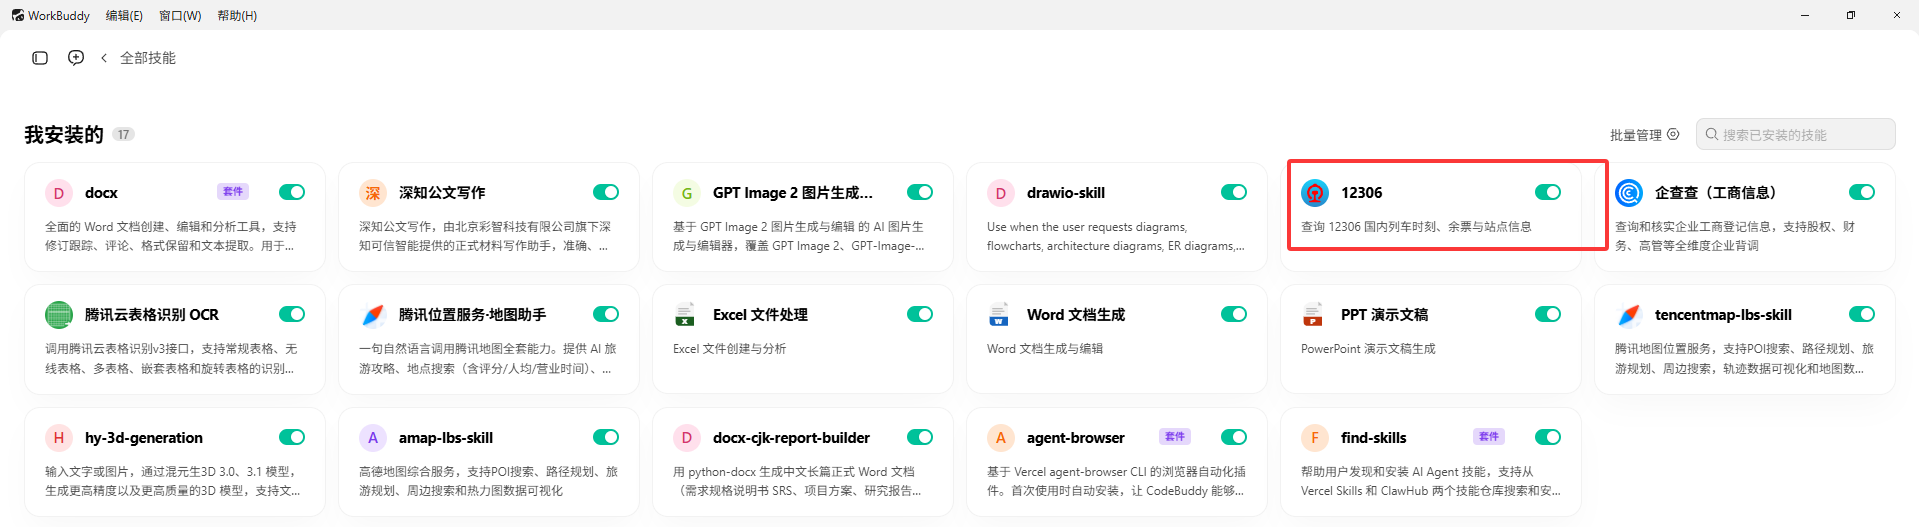This screenshot has height=527, width=1919.
Task: Click the installed count badge 17
Action: pyautogui.click(x=123, y=134)
